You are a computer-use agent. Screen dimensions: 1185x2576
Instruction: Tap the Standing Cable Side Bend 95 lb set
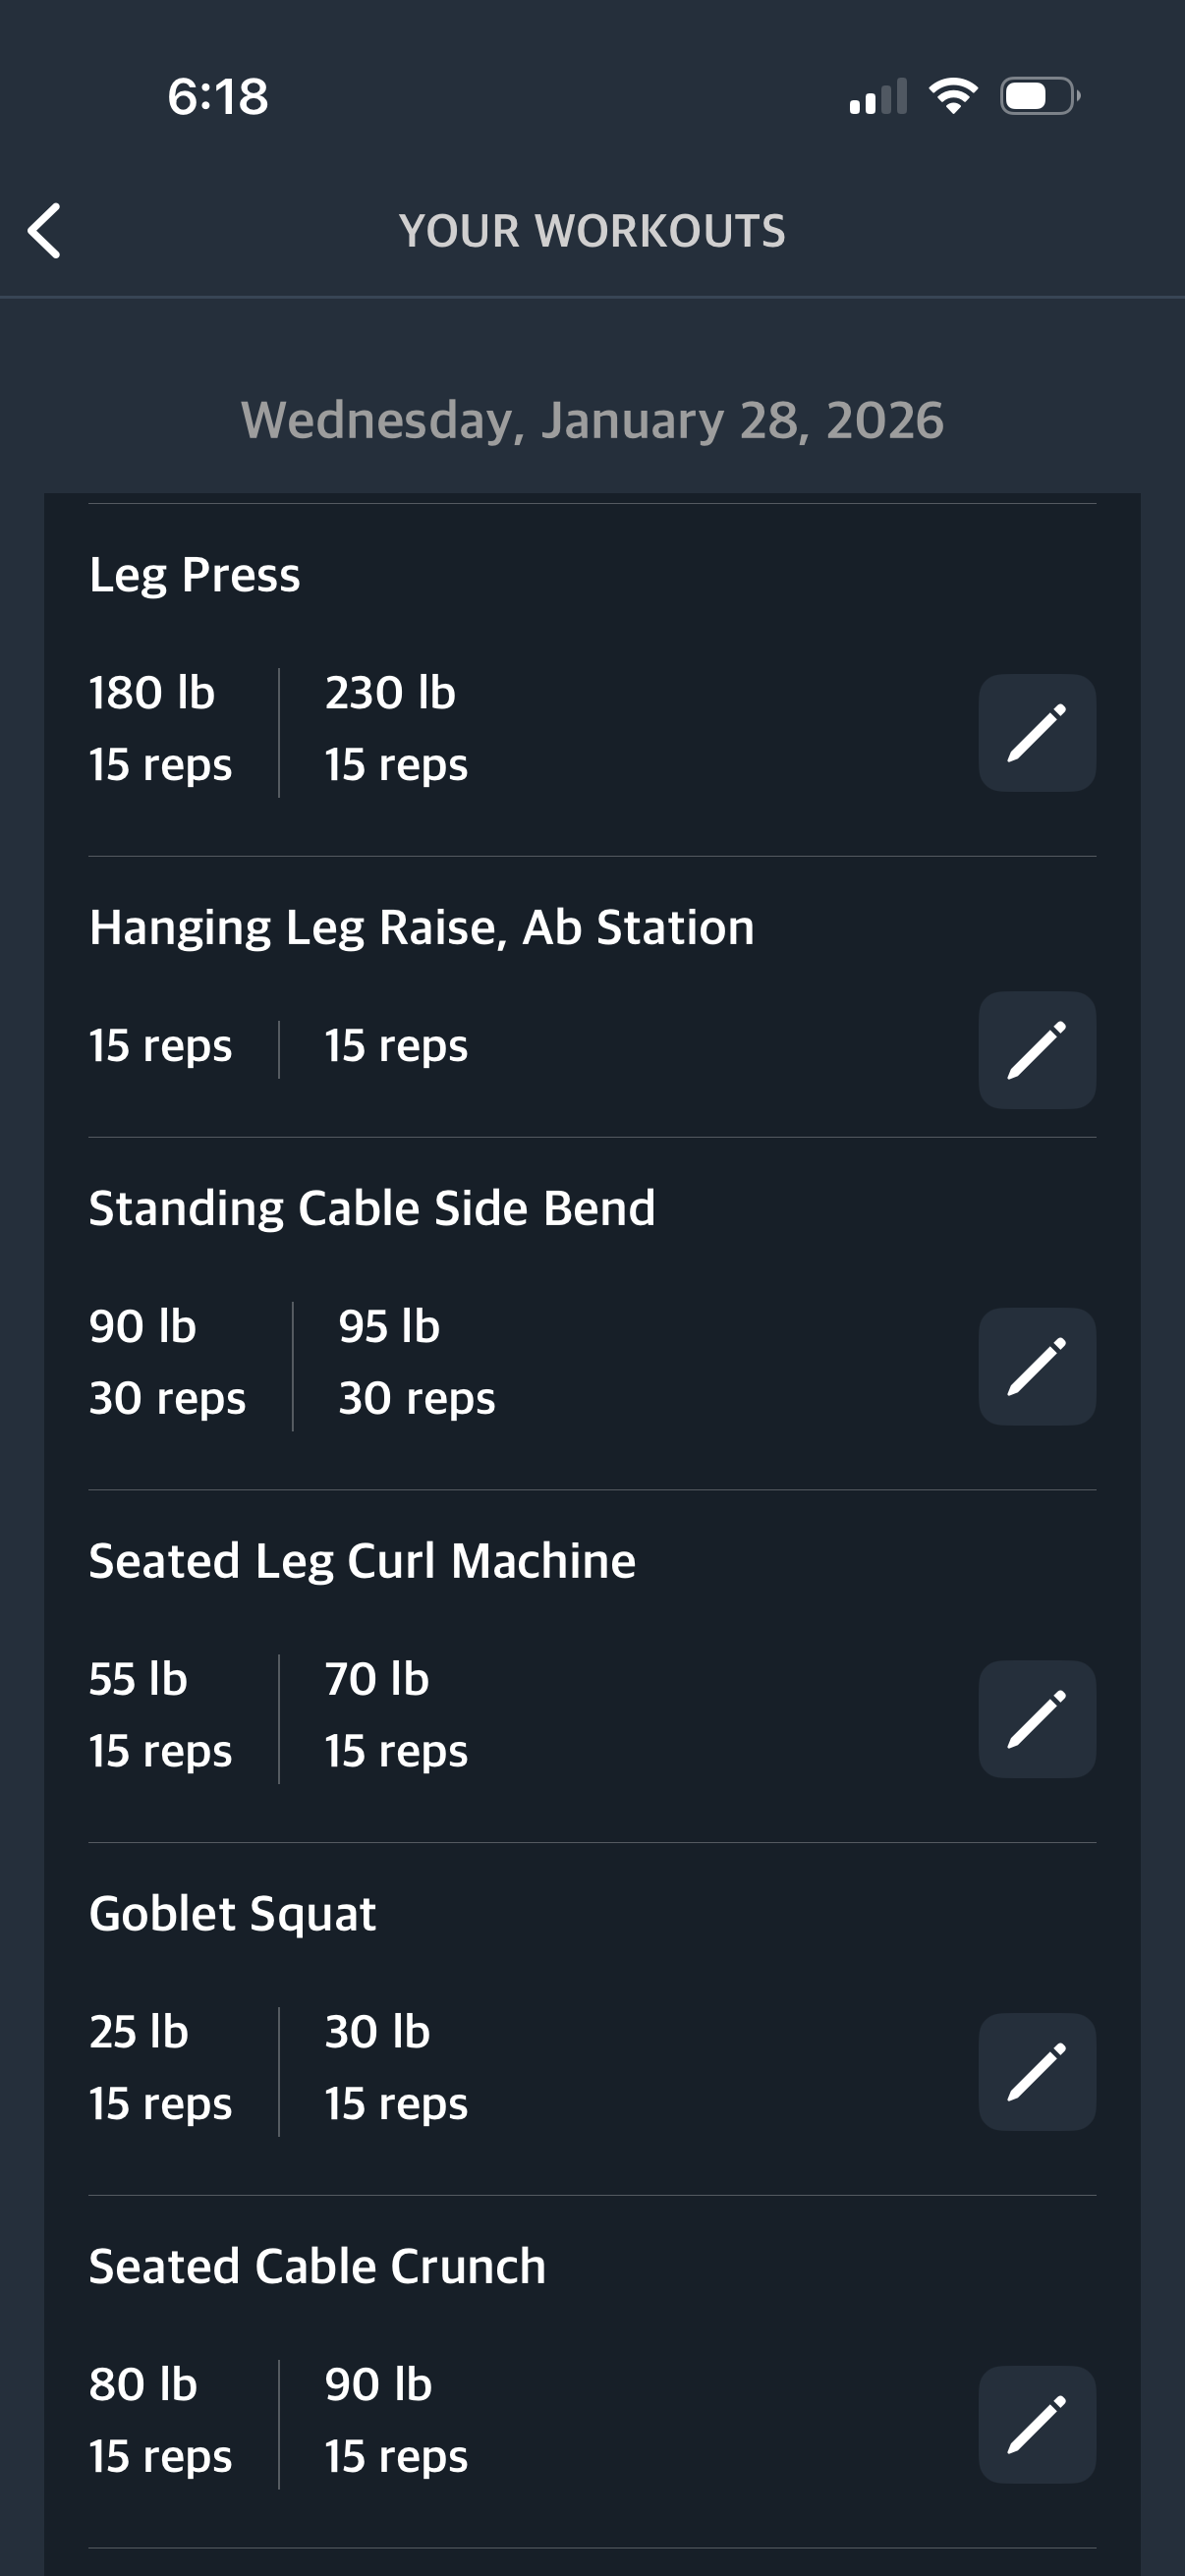(x=416, y=1362)
